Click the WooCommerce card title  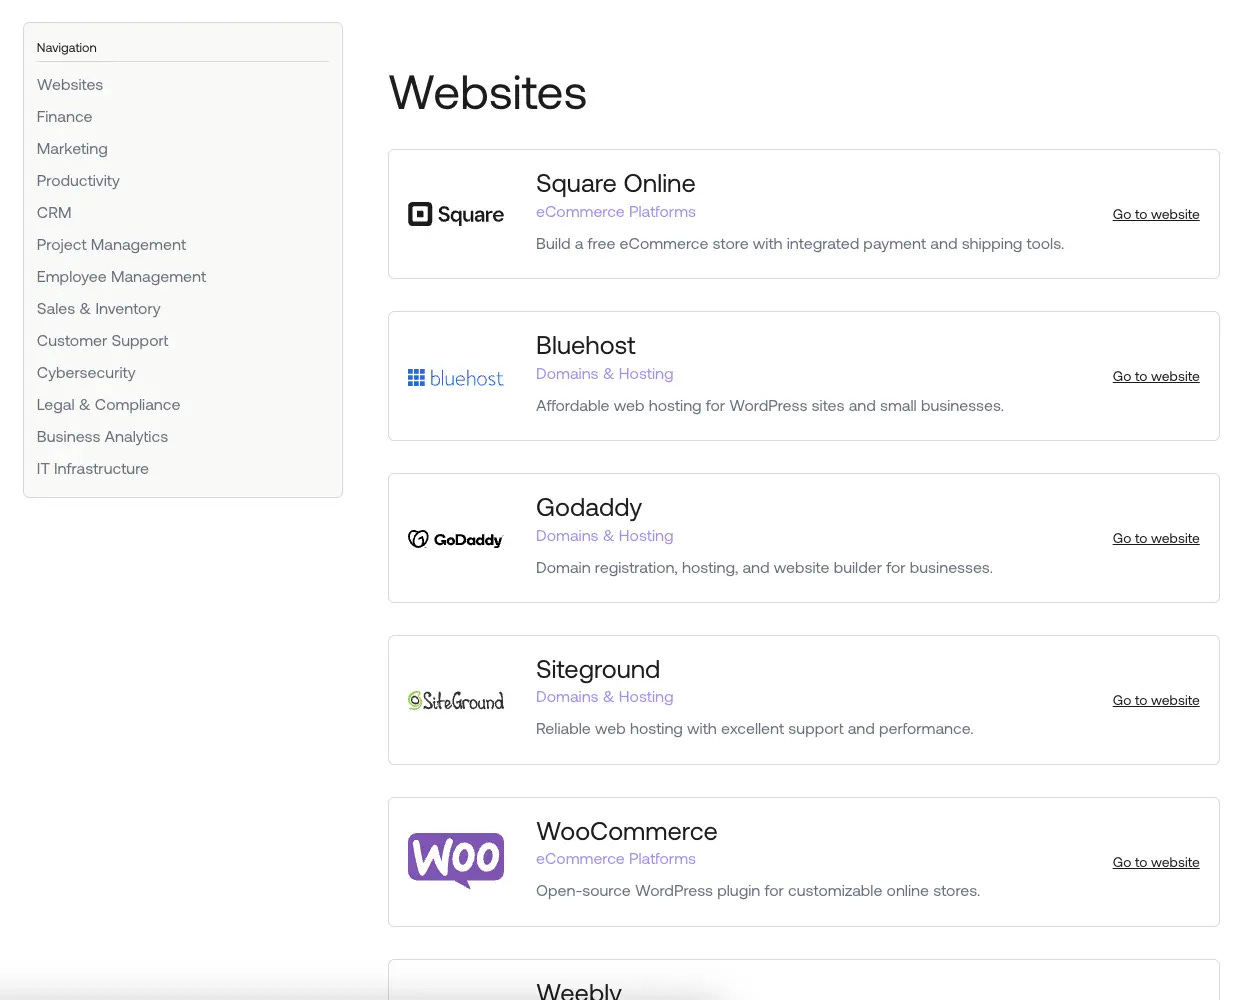pos(627,832)
